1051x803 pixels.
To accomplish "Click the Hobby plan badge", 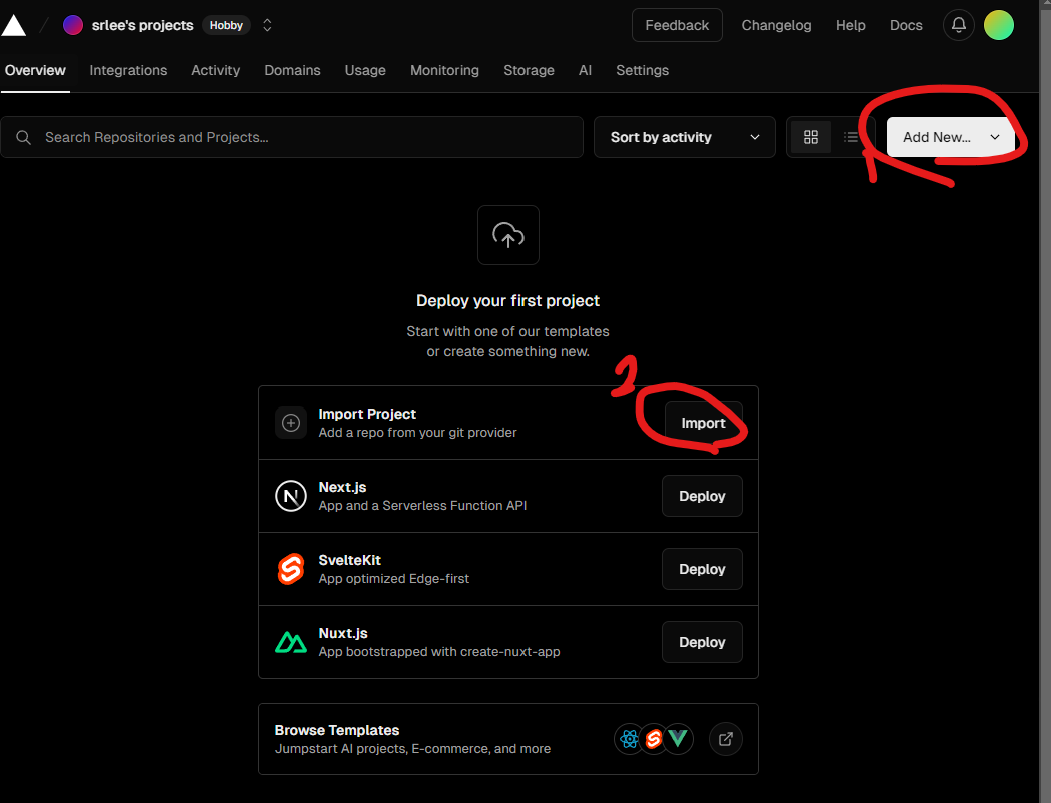I will click(226, 25).
